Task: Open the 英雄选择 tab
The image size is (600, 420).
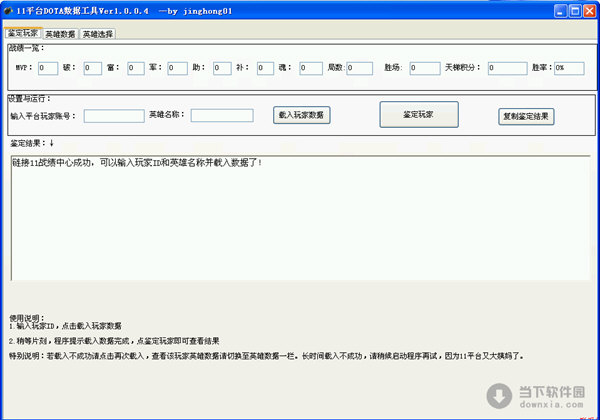Action: 98,34
